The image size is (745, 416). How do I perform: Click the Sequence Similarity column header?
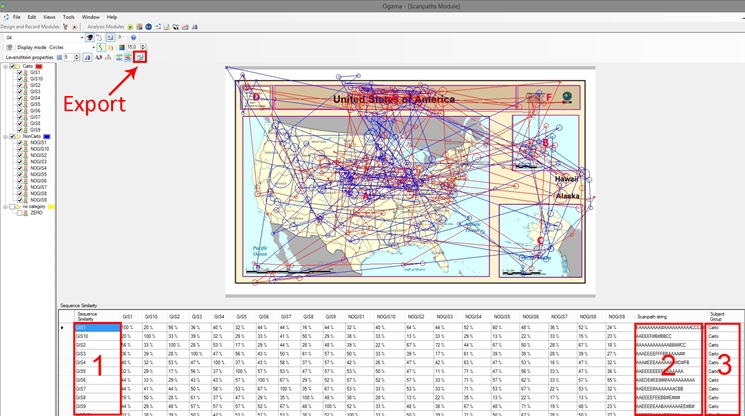(x=97, y=317)
